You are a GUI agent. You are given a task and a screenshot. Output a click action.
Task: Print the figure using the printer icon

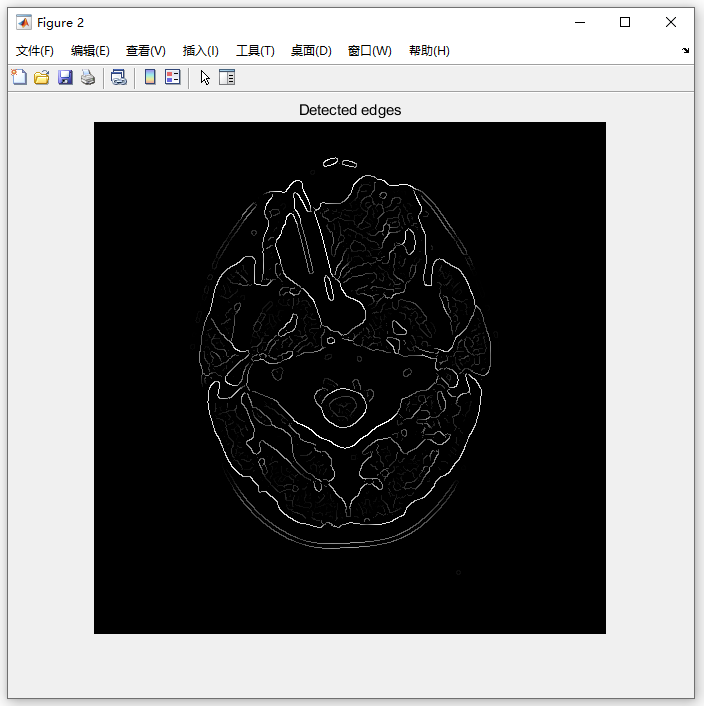click(x=88, y=77)
